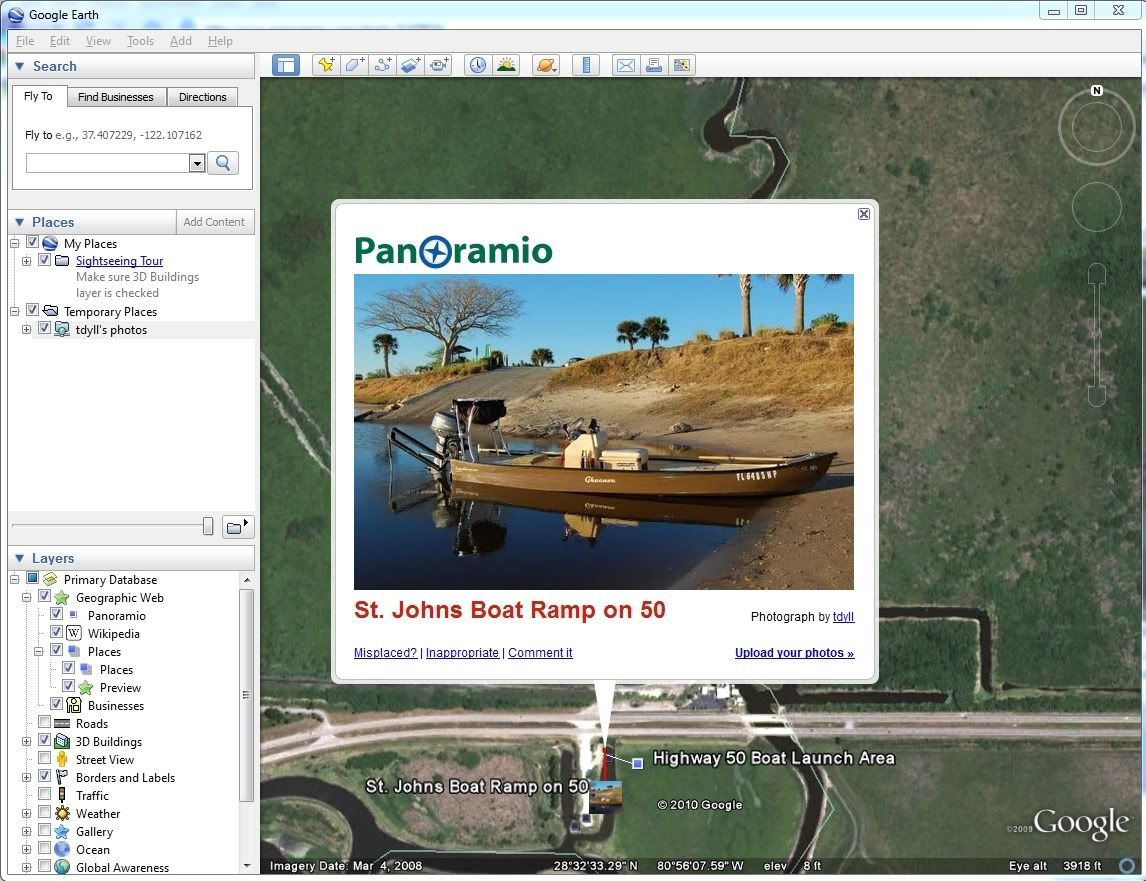Click the Fly to input field
Screen dimensions: 1146x881
tap(108, 163)
